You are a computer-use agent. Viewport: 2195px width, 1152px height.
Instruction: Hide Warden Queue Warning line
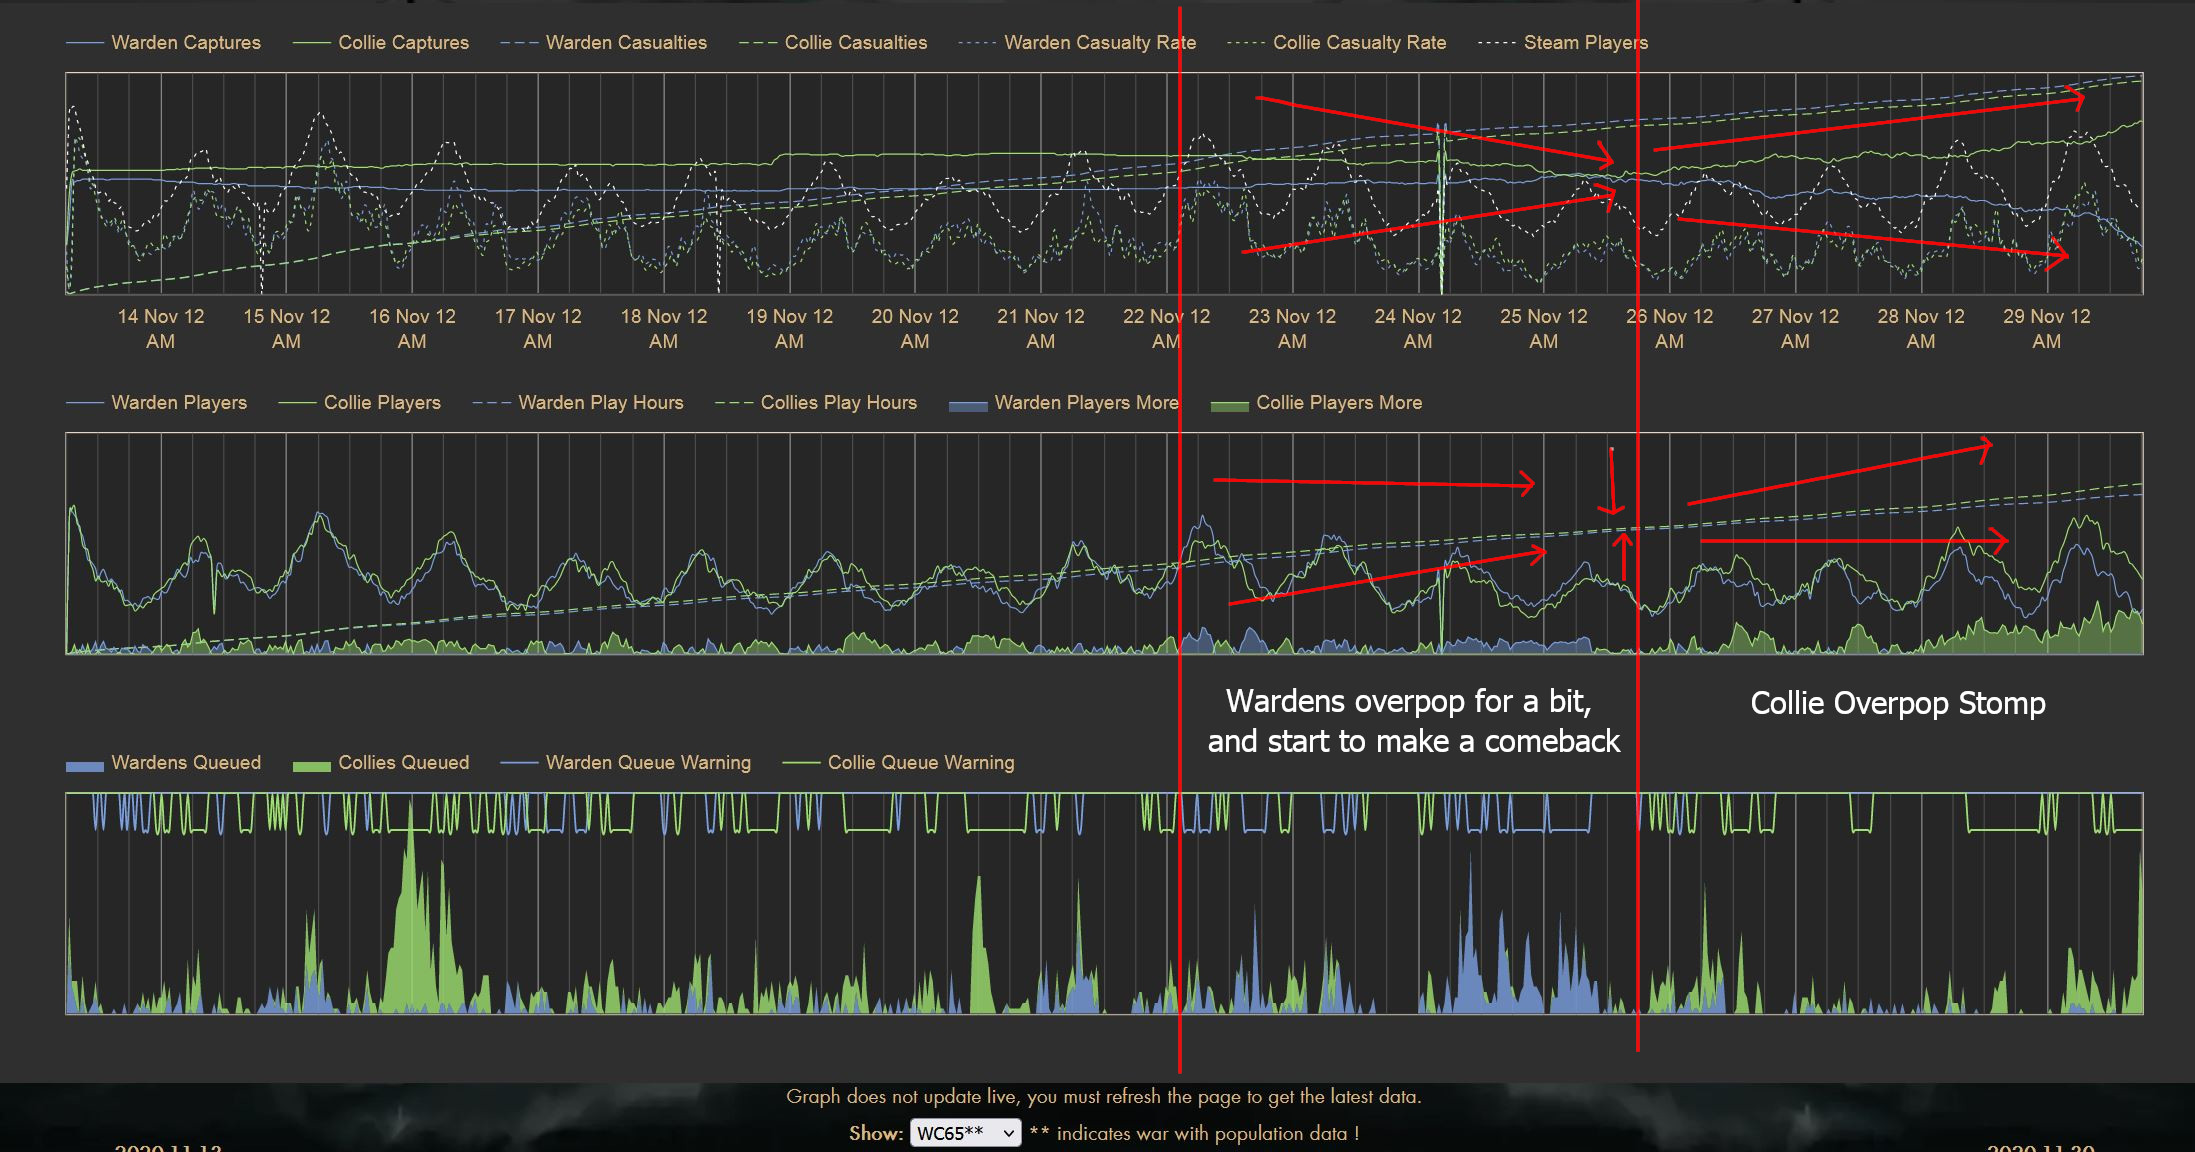click(647, 763)
